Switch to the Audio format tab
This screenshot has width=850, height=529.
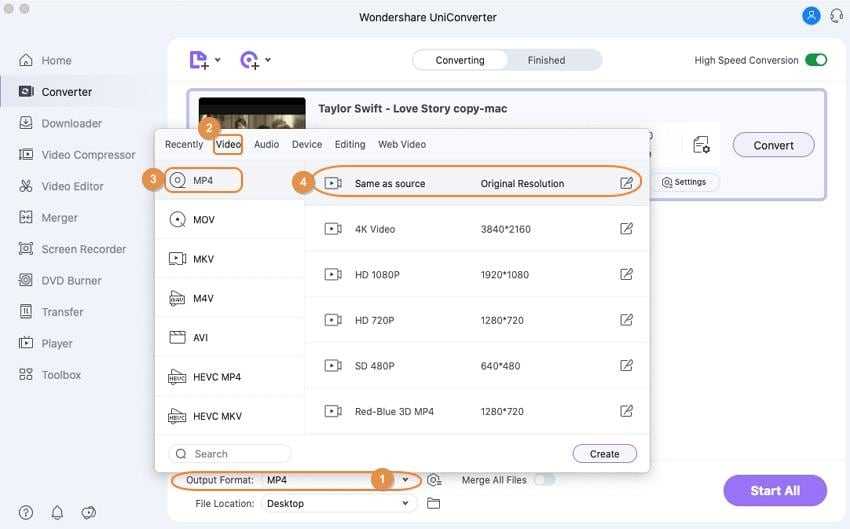pyautogui.click(x=266, y=144)
